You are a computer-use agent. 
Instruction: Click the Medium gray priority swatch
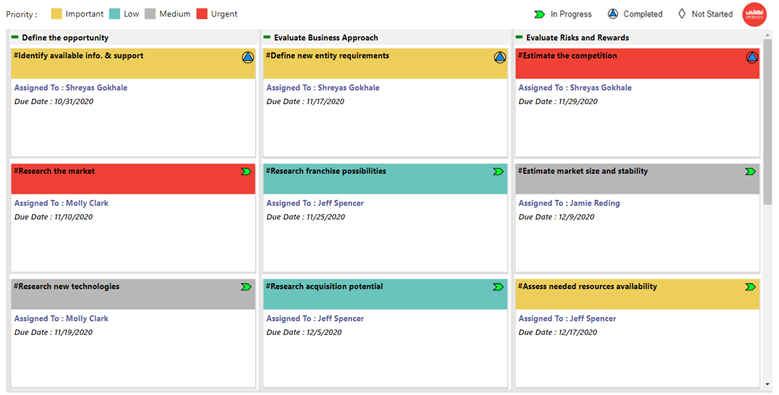pos(150,14)
